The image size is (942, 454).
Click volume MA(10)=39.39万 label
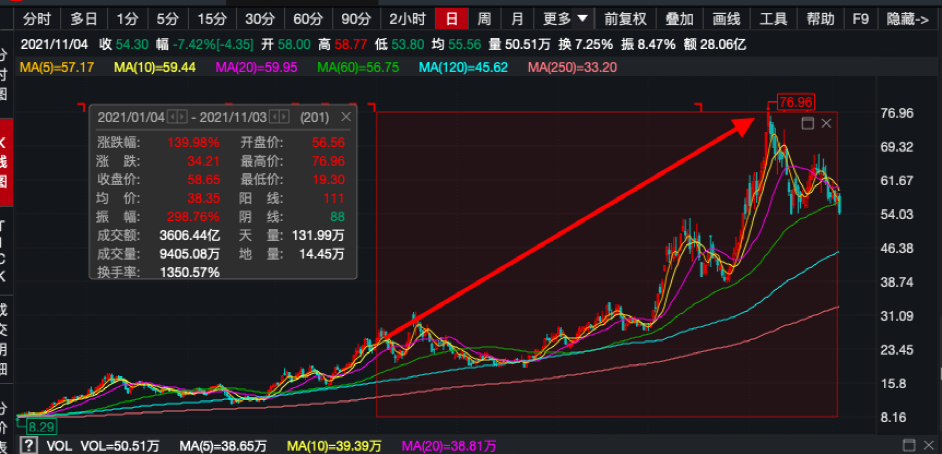334,446
